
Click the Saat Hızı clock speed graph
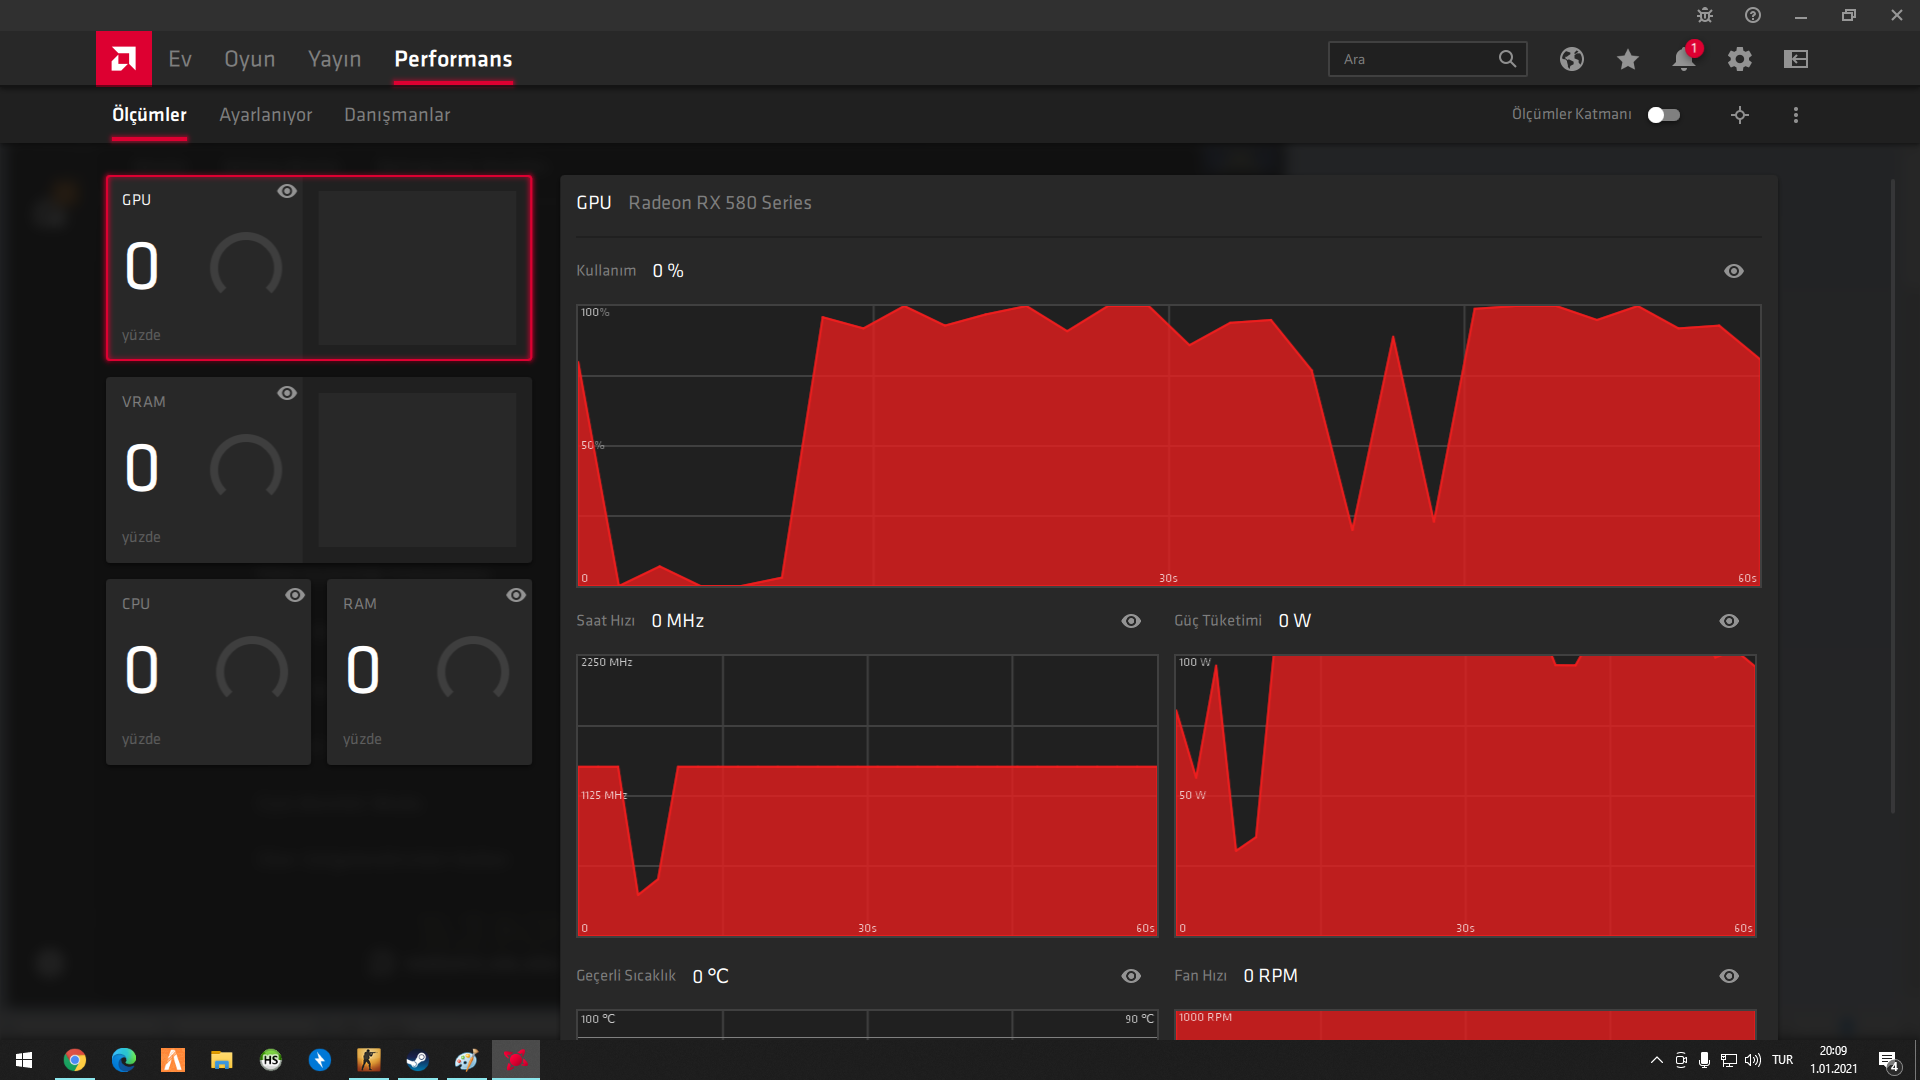[867, 796]
